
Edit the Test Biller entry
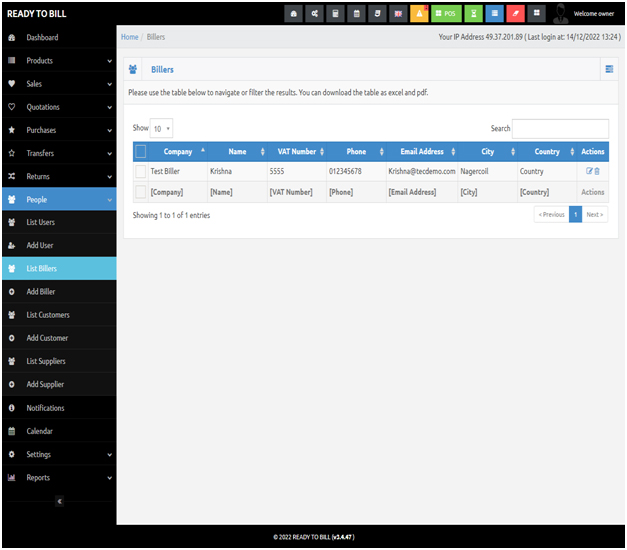coord(589,171)
